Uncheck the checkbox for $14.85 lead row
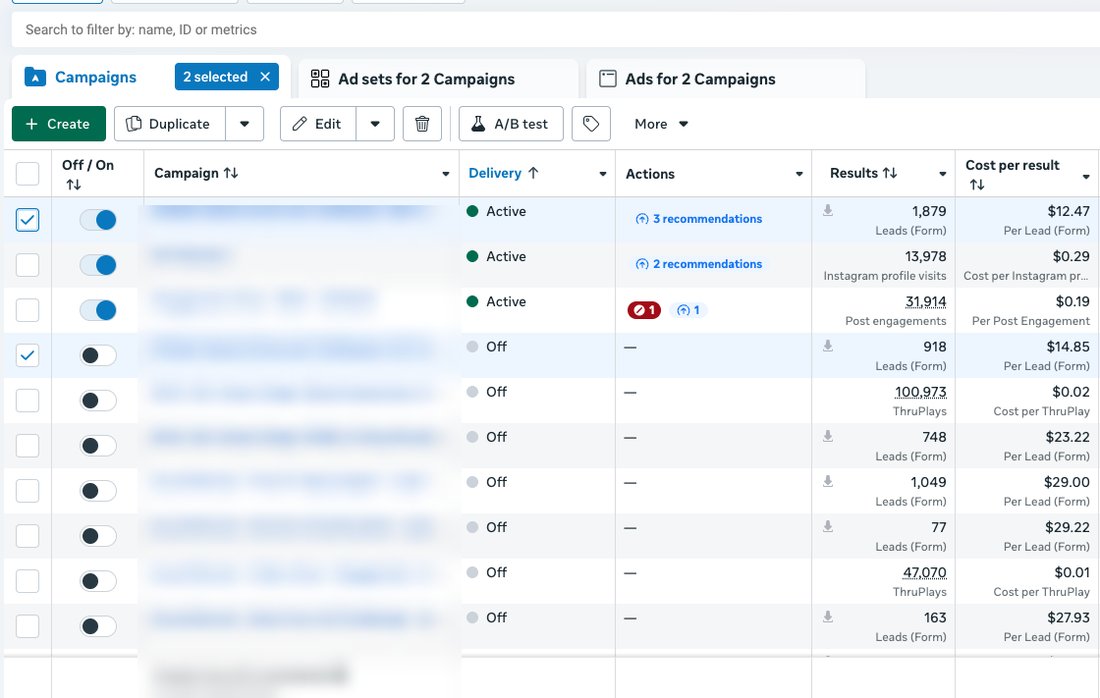This screenshot has width=1100, height=698. (27, 355)
